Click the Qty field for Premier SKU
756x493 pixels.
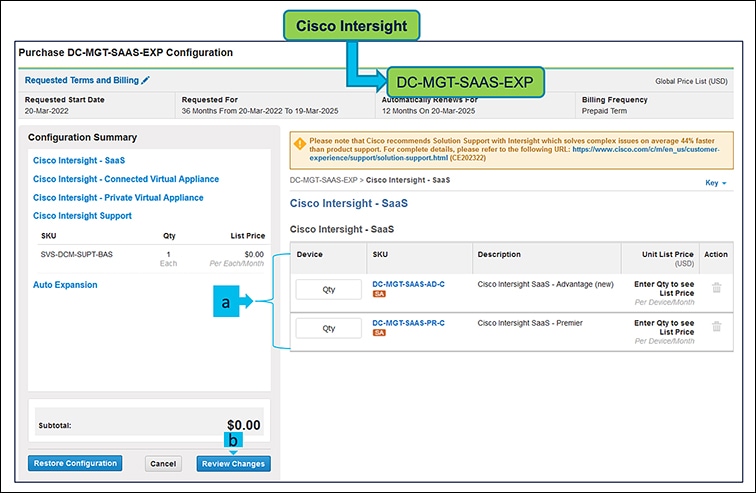tap(328, 328)
